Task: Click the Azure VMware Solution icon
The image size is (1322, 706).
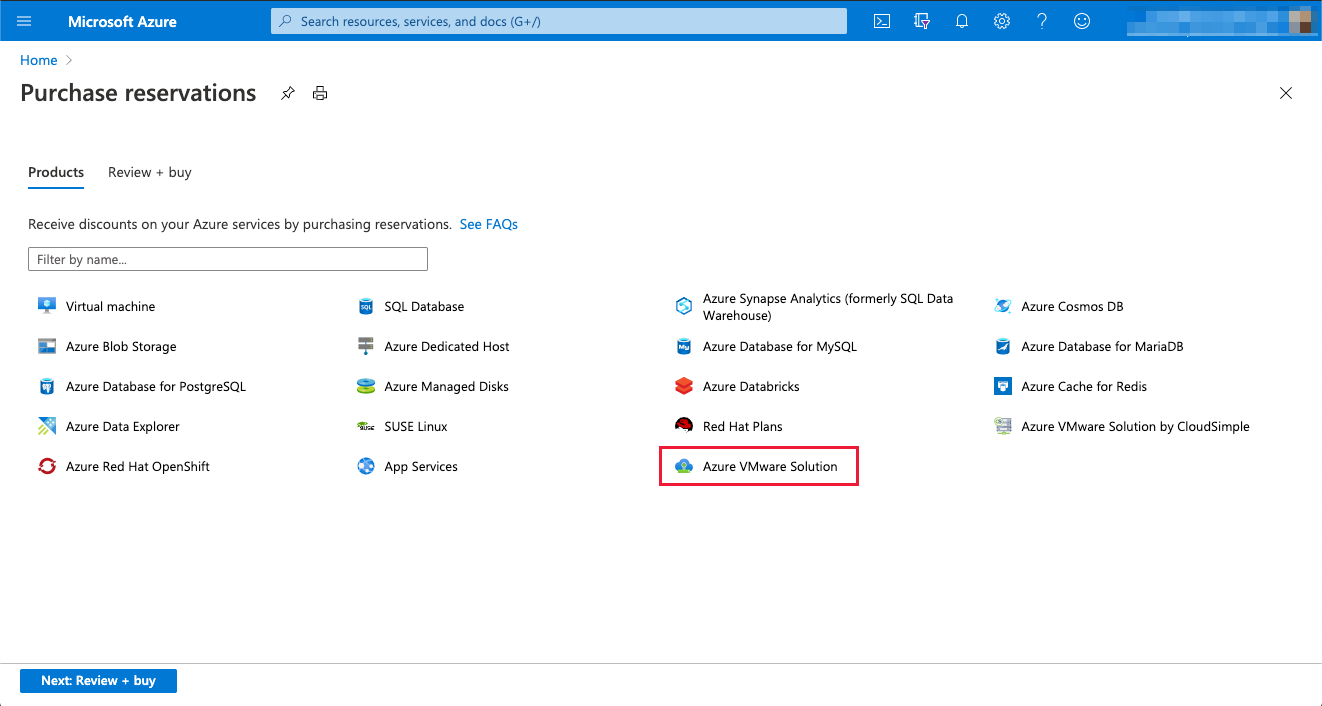Action: point(684,466)
